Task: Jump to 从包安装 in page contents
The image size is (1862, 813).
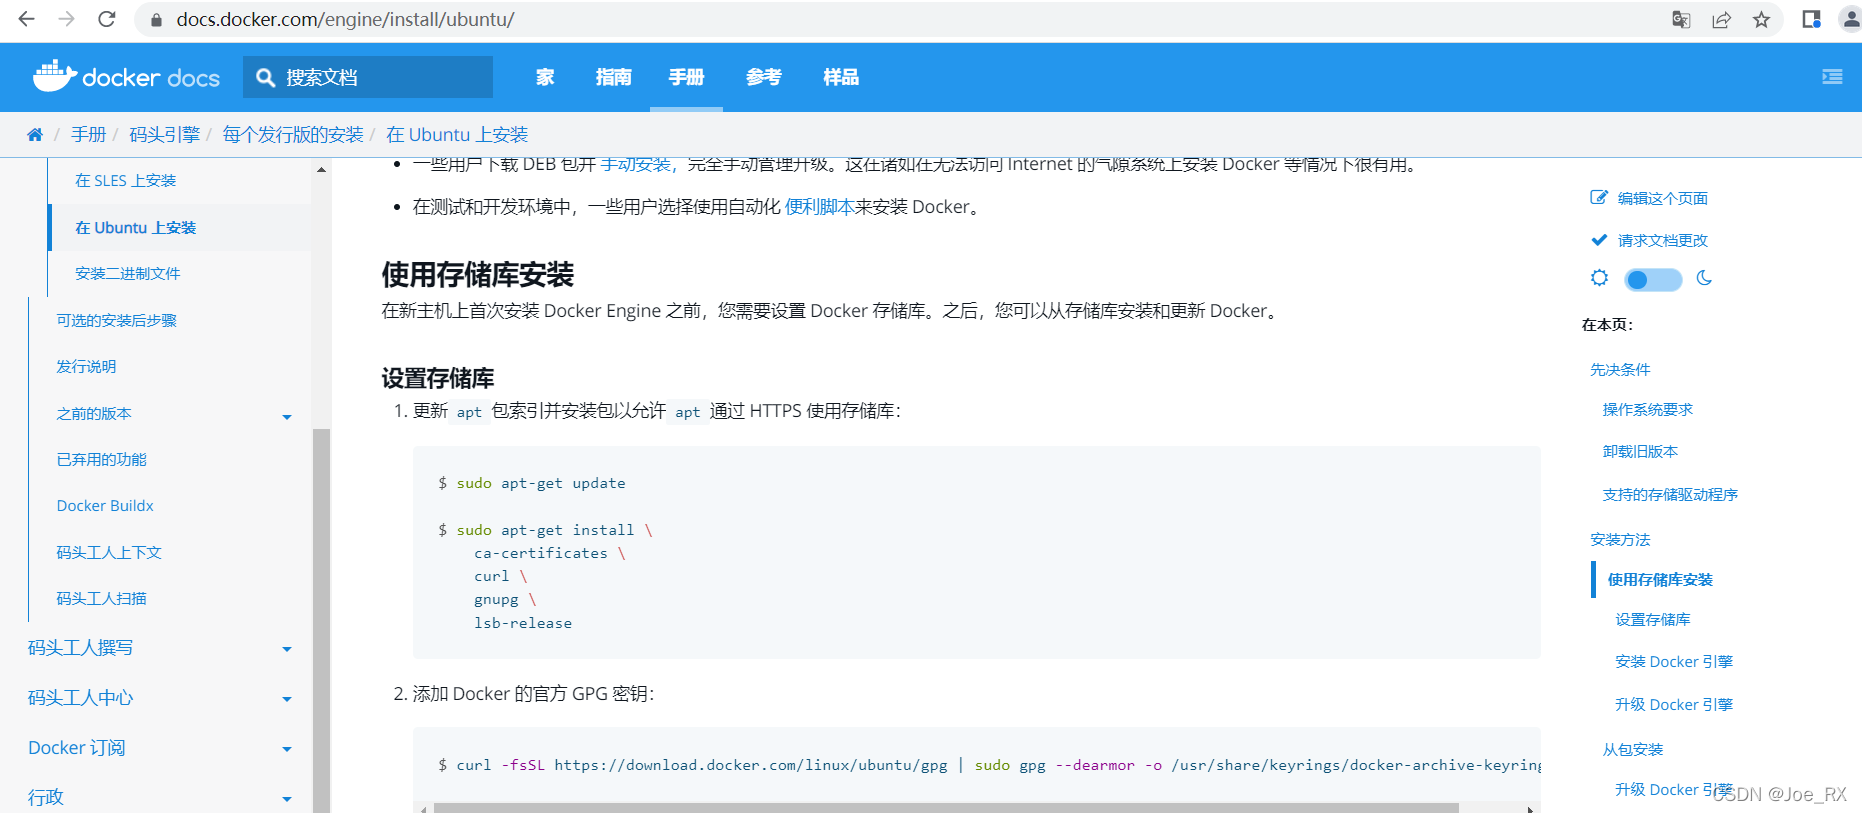Action: point(1632,749)
